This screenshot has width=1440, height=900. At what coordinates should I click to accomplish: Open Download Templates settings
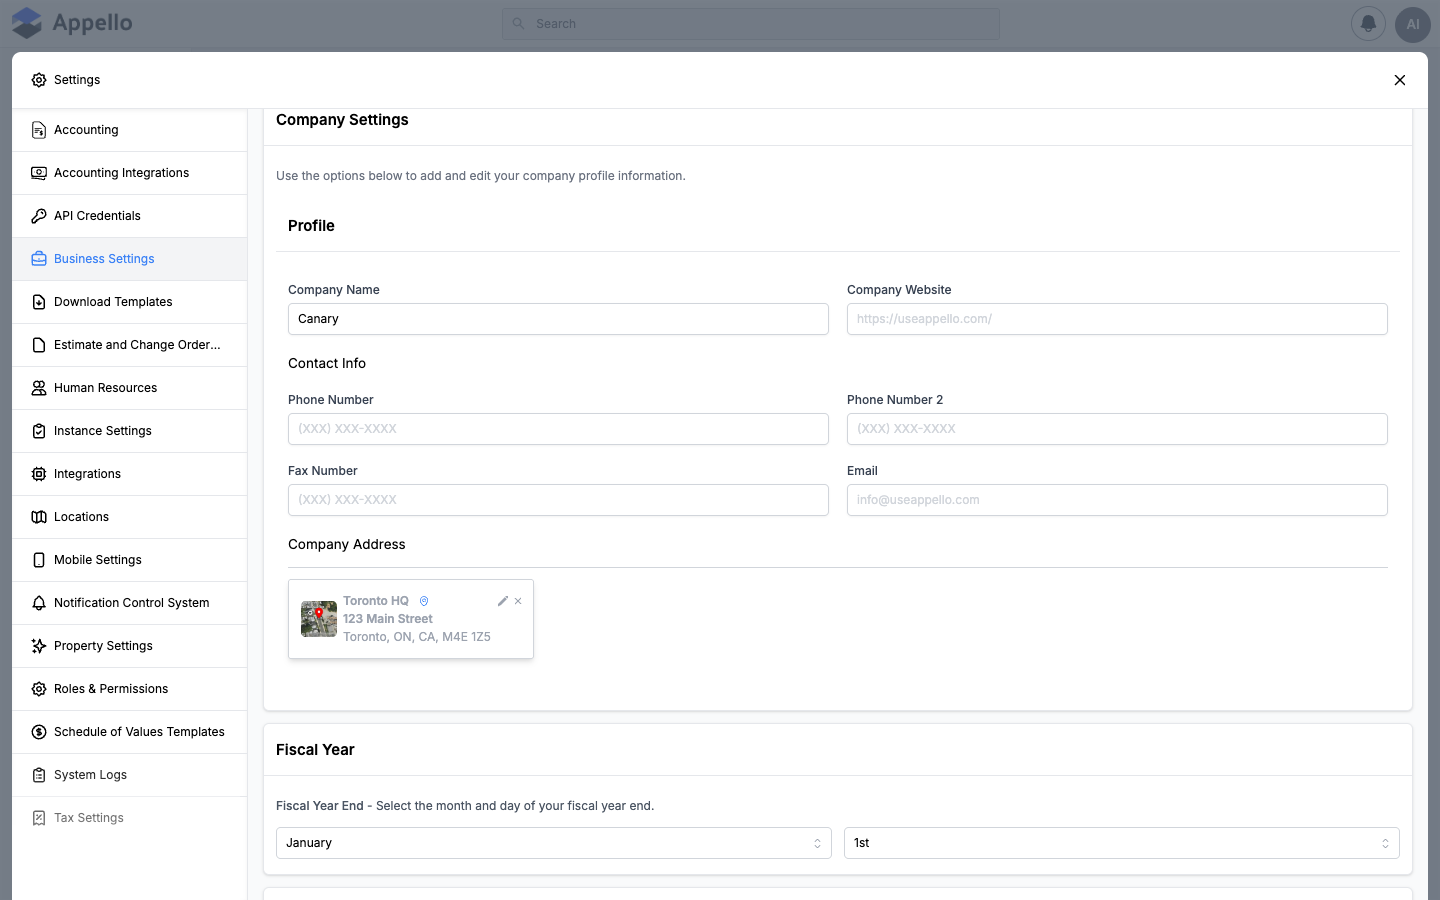130,302
